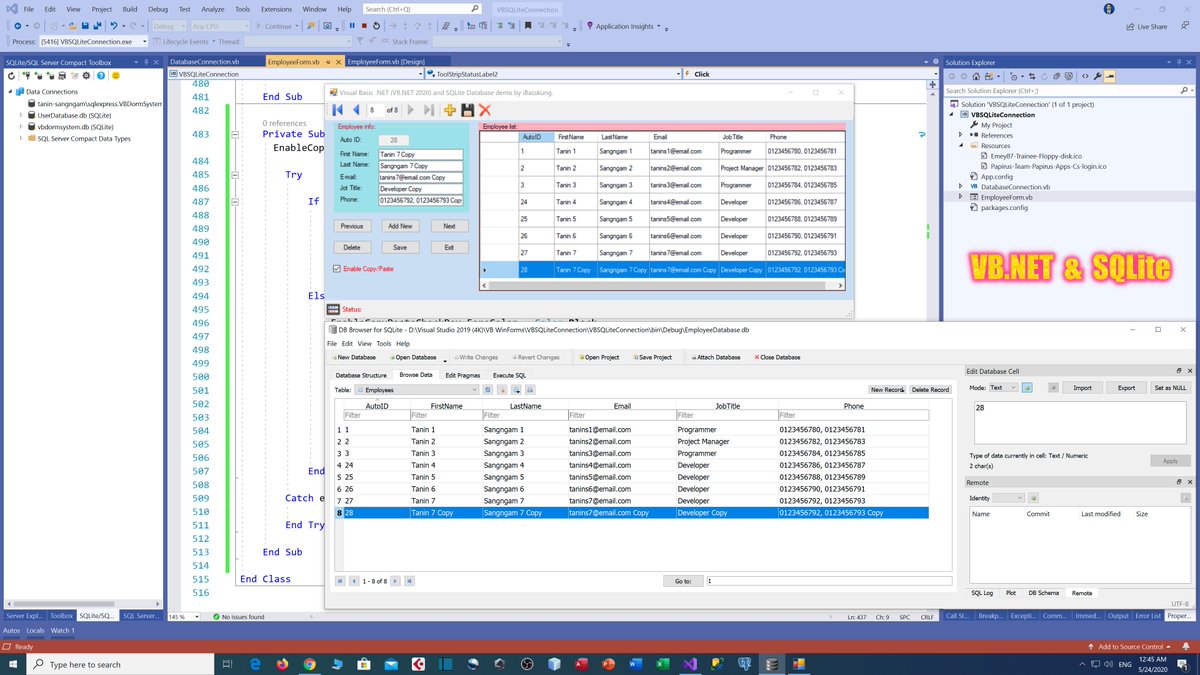The height and width of the screenshot is (675, 1200).
Task: Click the print icon beside Employees table selector
Action: [530, 389]
